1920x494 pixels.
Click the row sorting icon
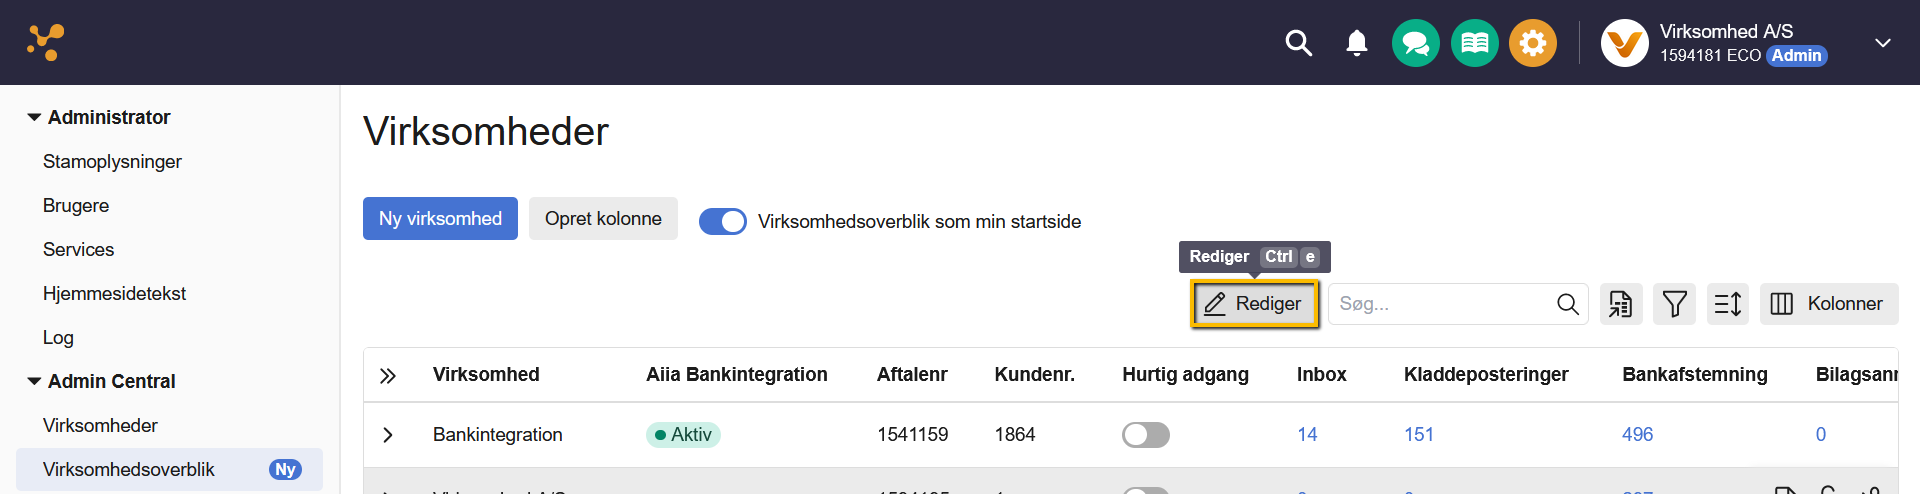tap(1727, 304)
